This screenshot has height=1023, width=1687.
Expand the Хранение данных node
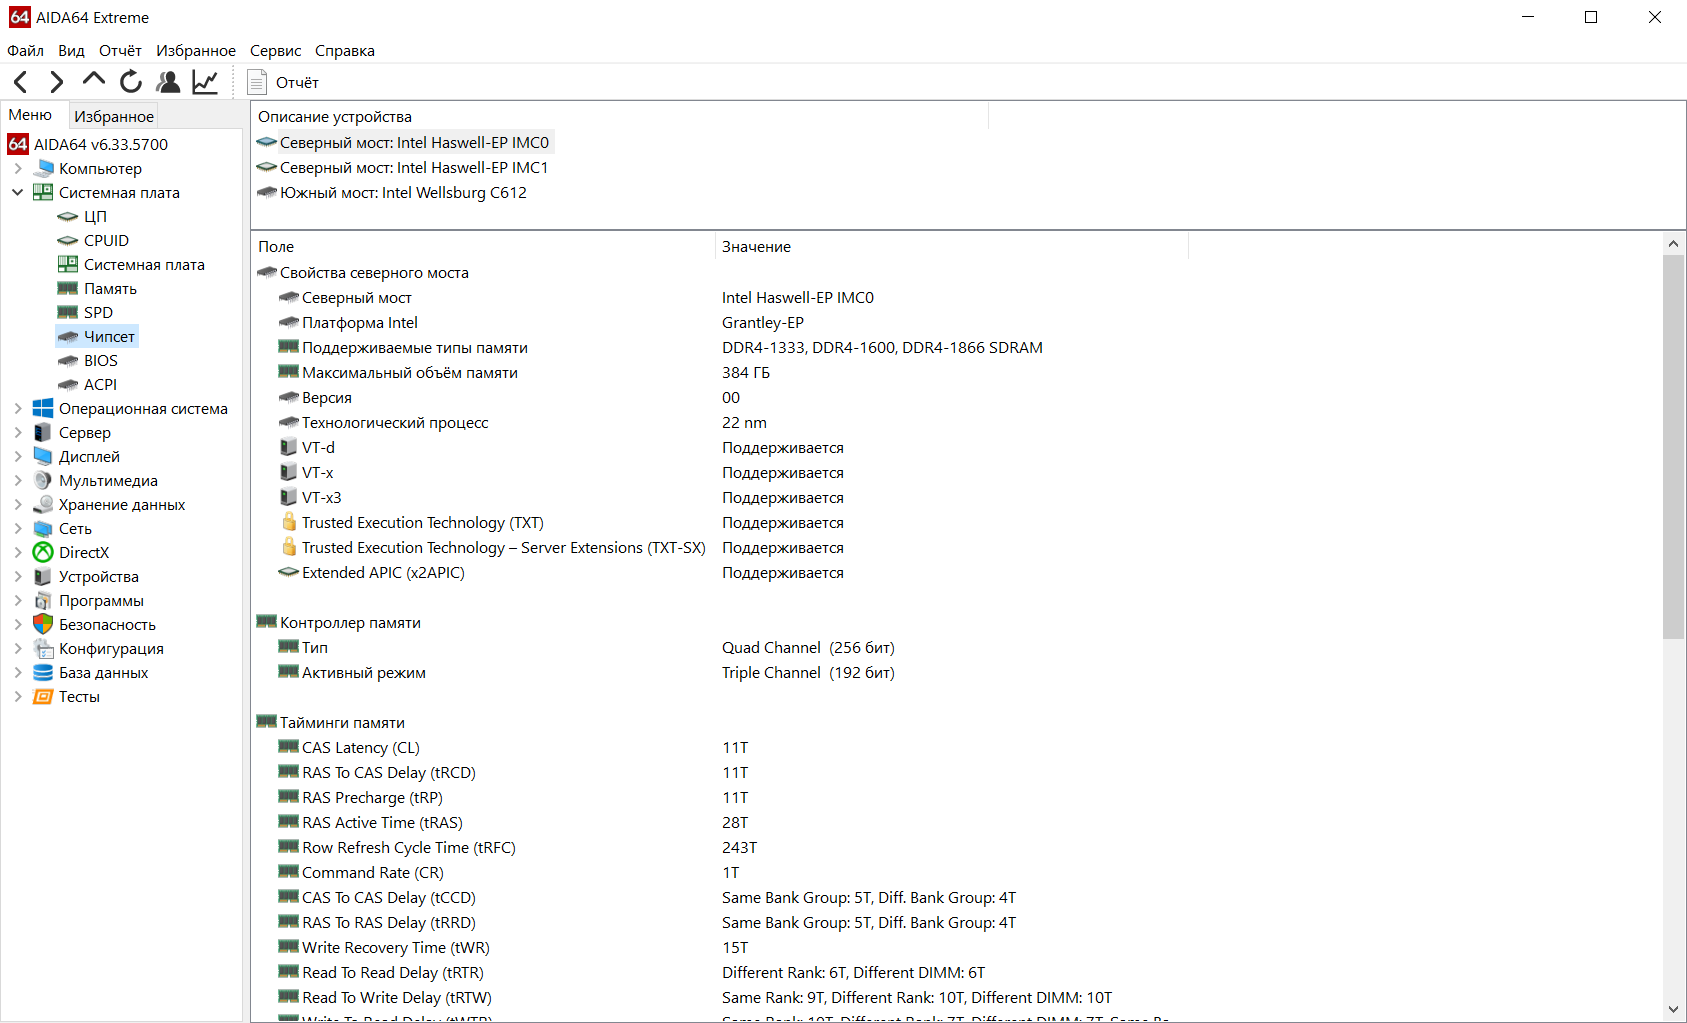[18, 505]
